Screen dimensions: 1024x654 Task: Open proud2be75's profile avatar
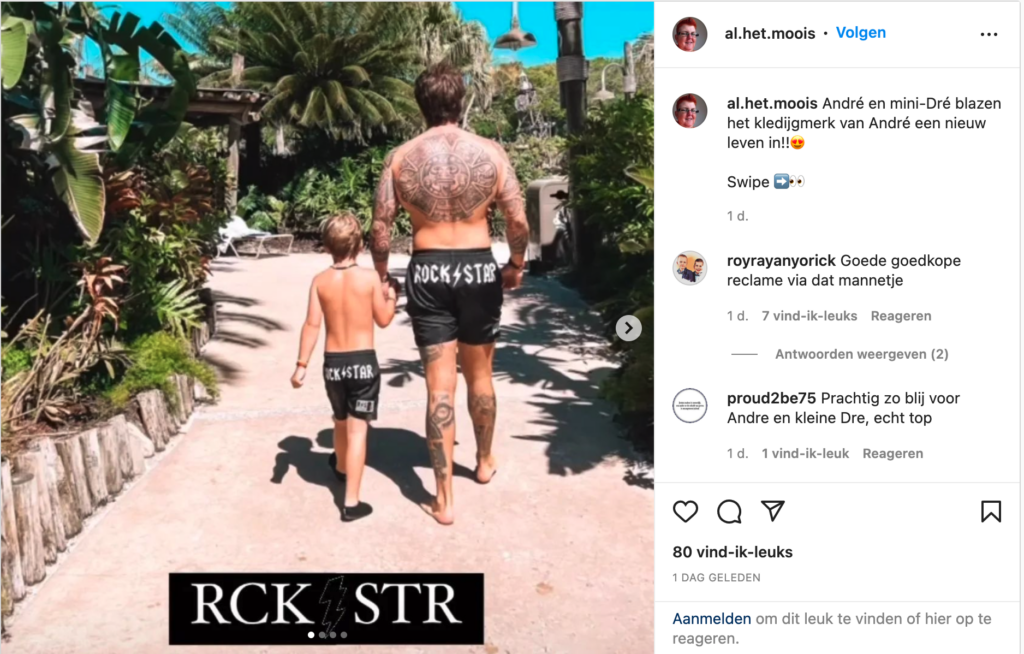click(690, 406)
